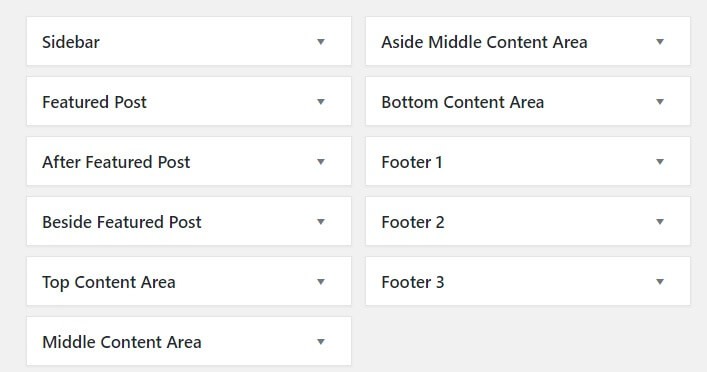This screenshot has width=707, height=372.
Task: Select the Featured Post panel title
Action: [94, 102]
